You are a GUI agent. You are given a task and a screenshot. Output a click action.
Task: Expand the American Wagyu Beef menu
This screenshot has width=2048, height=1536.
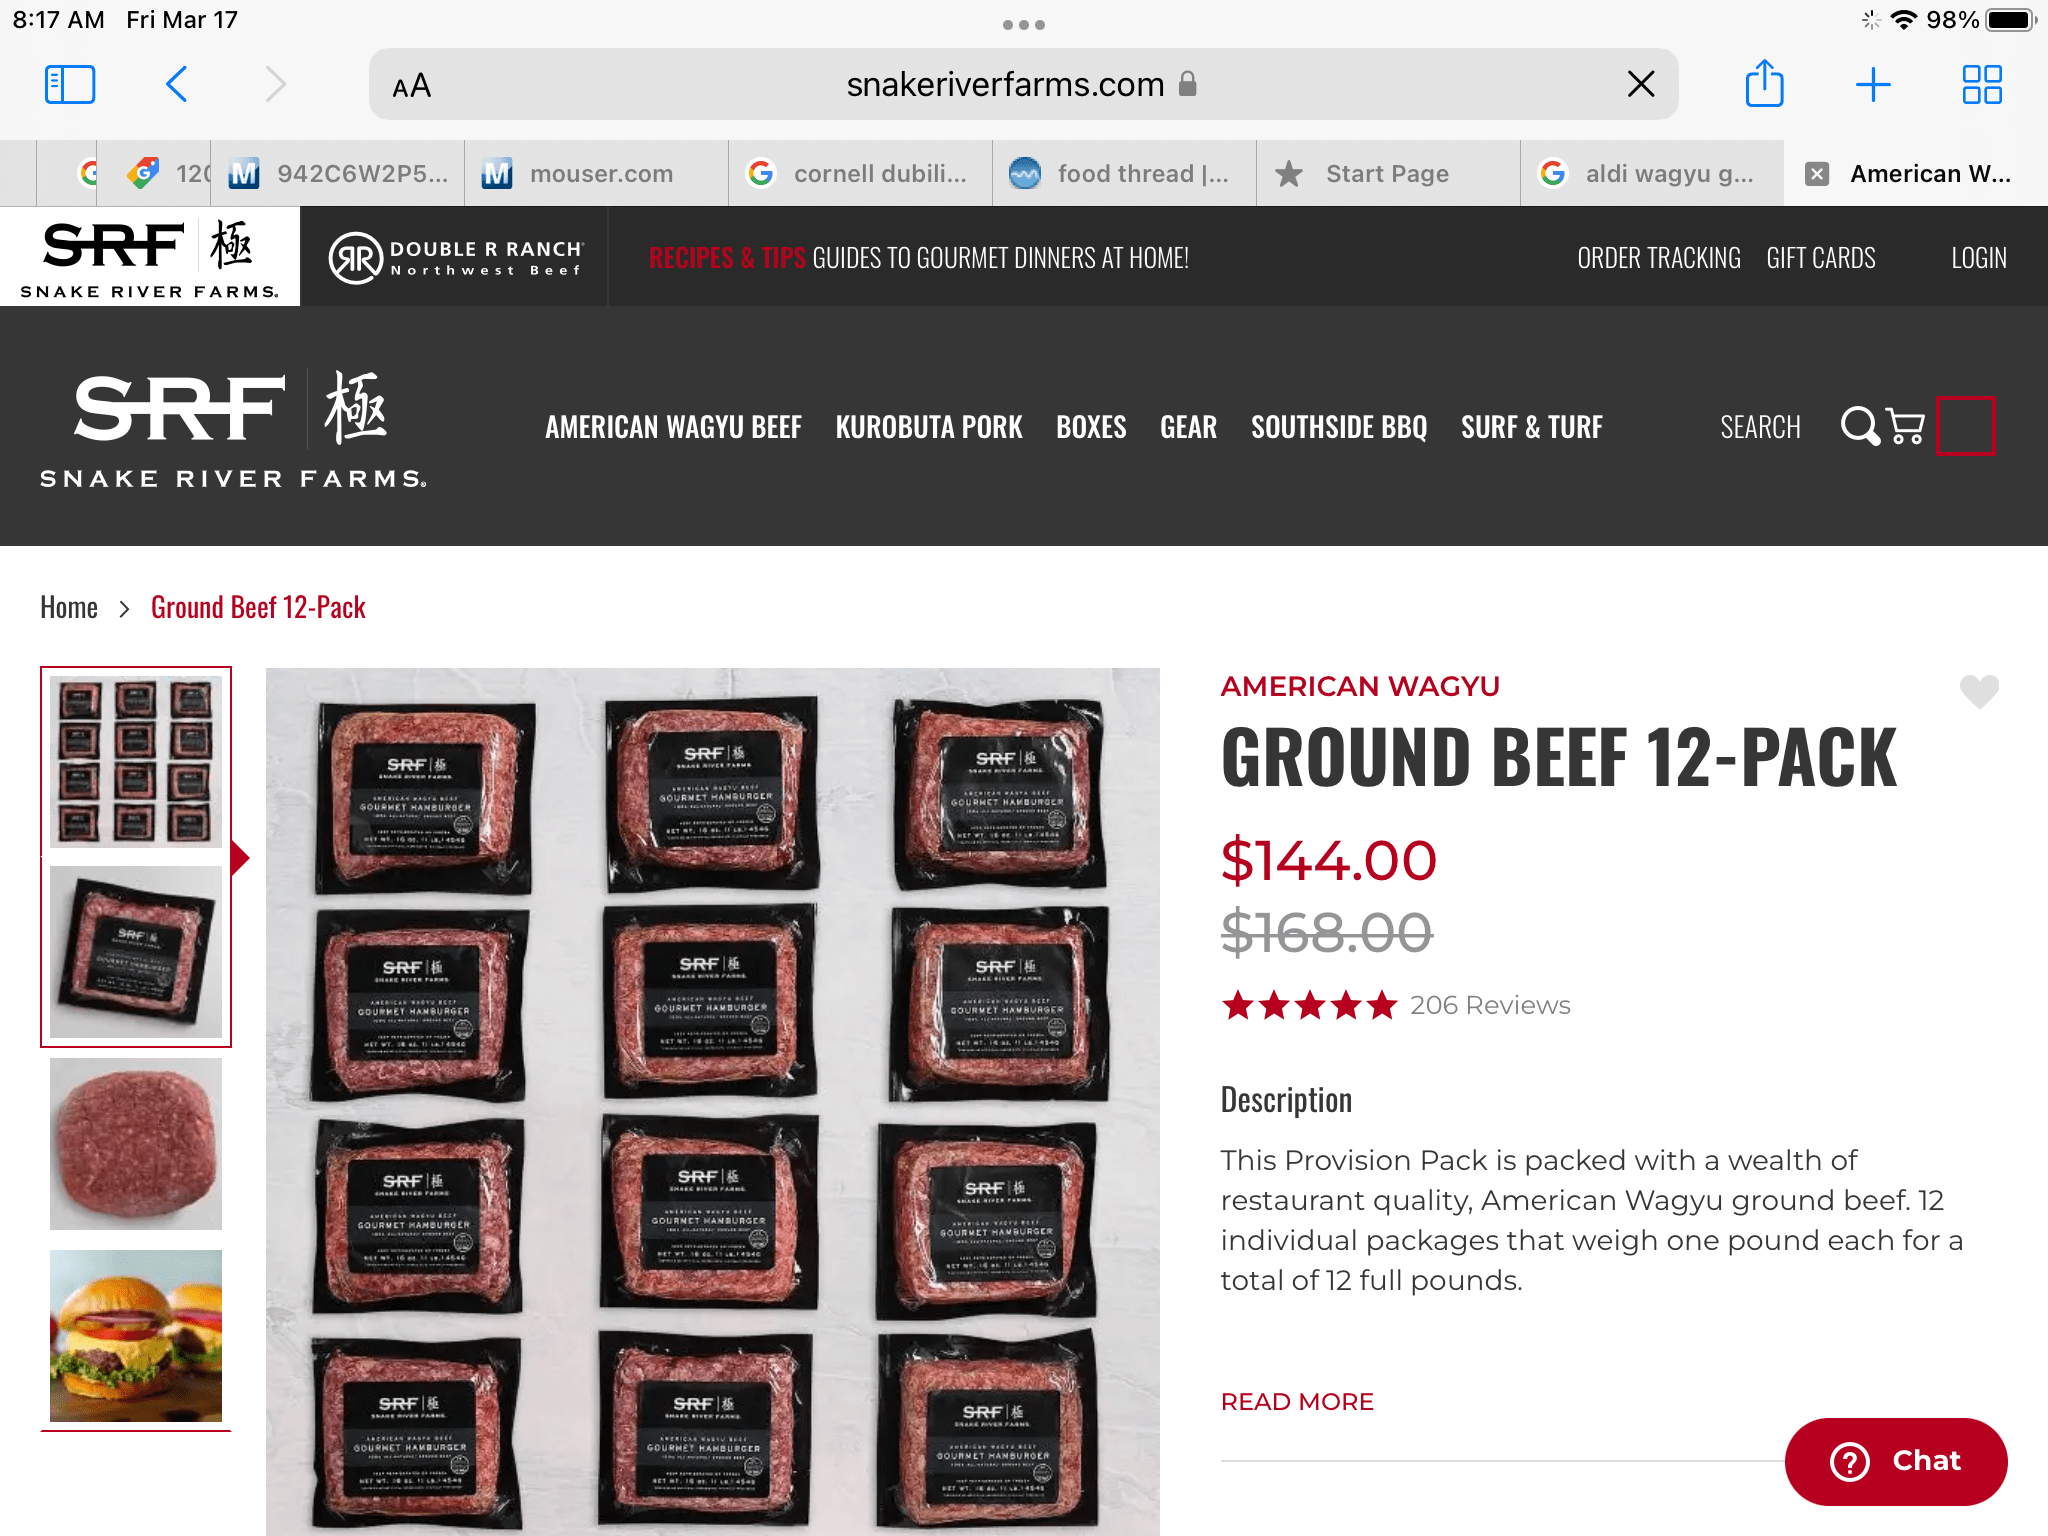pos(673,427)
